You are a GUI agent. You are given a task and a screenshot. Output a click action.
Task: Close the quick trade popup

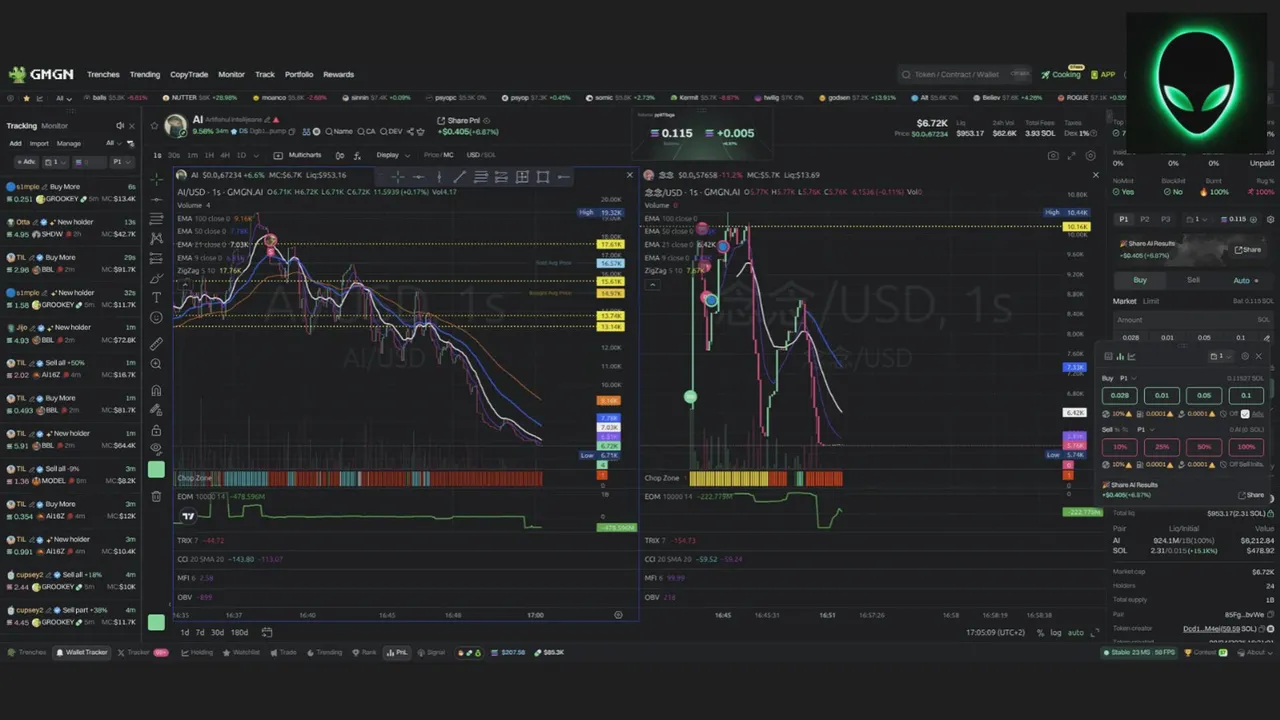(x=1258, y=356)
